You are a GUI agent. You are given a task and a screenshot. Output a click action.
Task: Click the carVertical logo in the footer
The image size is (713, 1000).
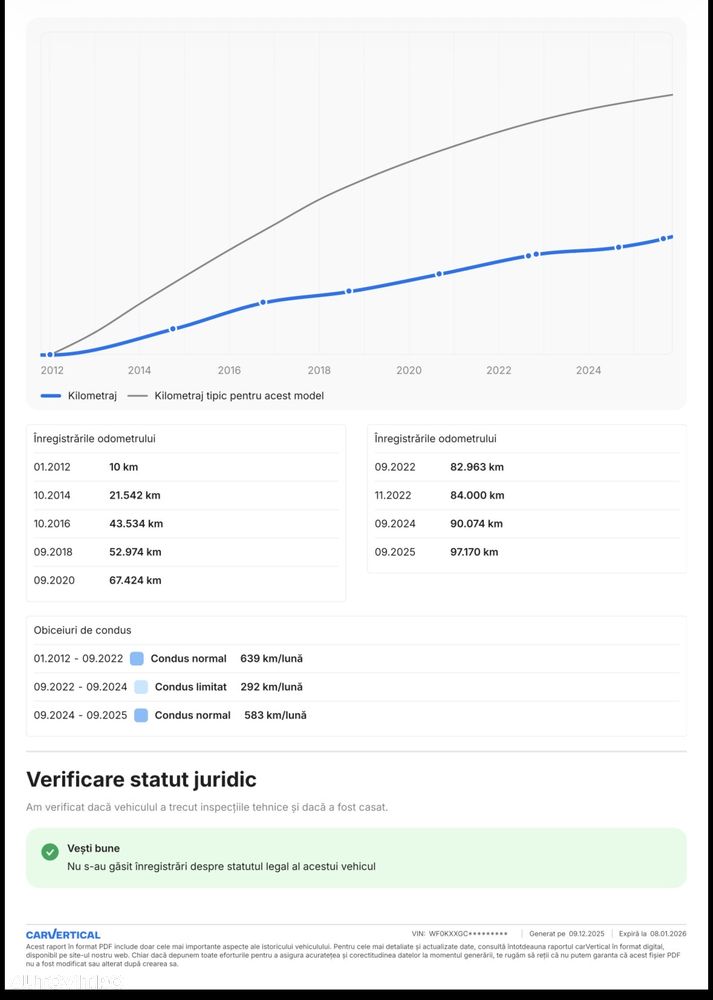coord(63,934)
